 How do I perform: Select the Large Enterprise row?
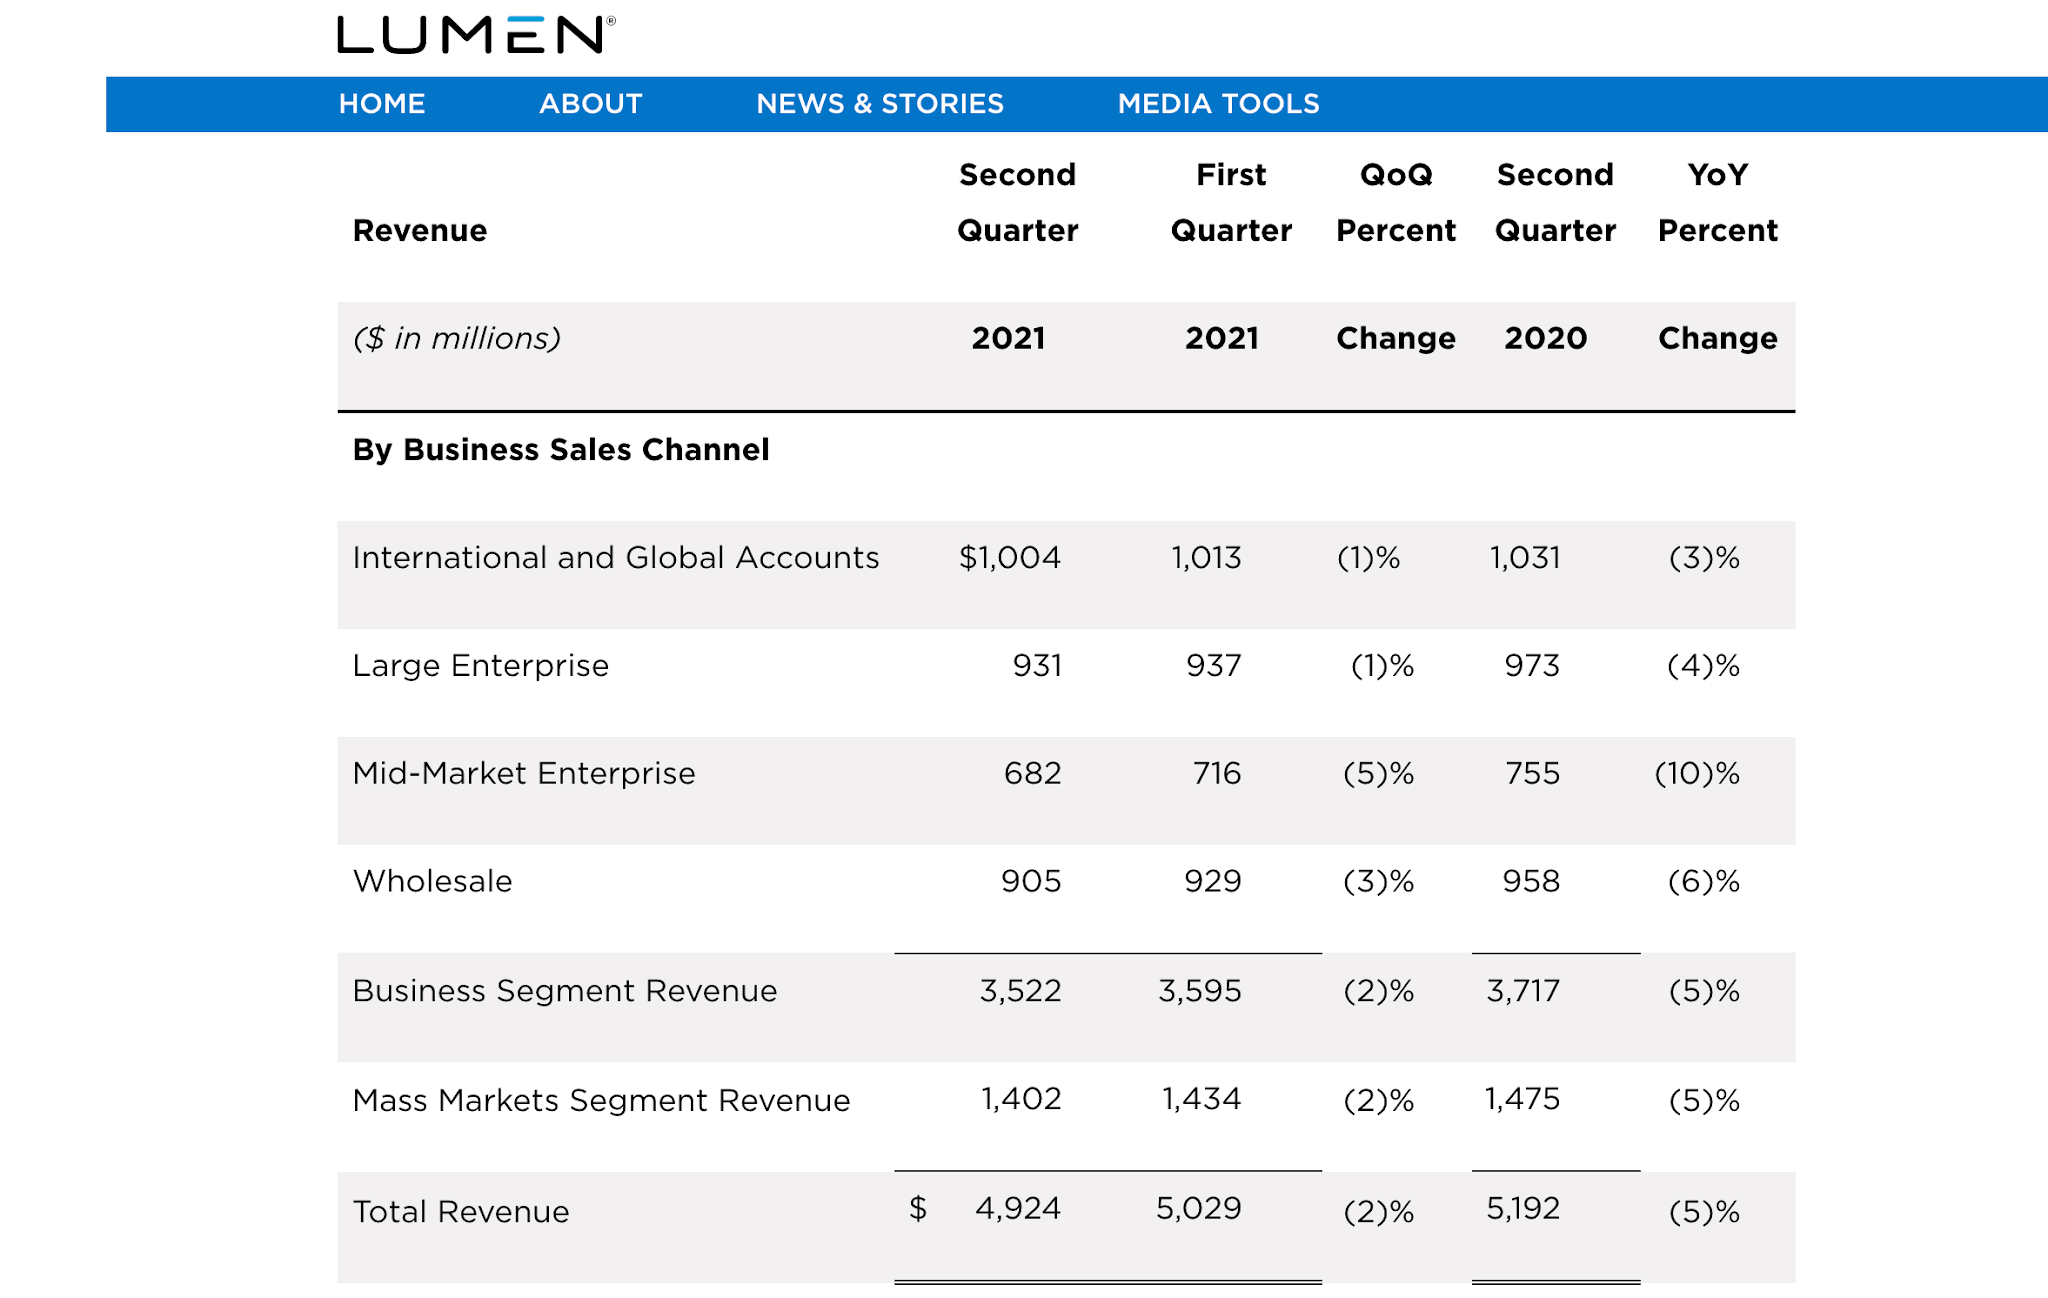[x=479, y=665]
